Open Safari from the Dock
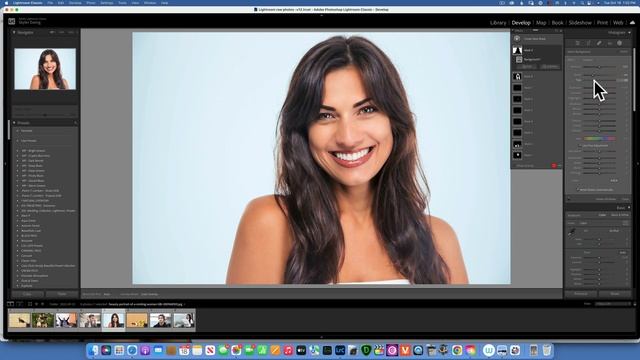 point(132,350)
